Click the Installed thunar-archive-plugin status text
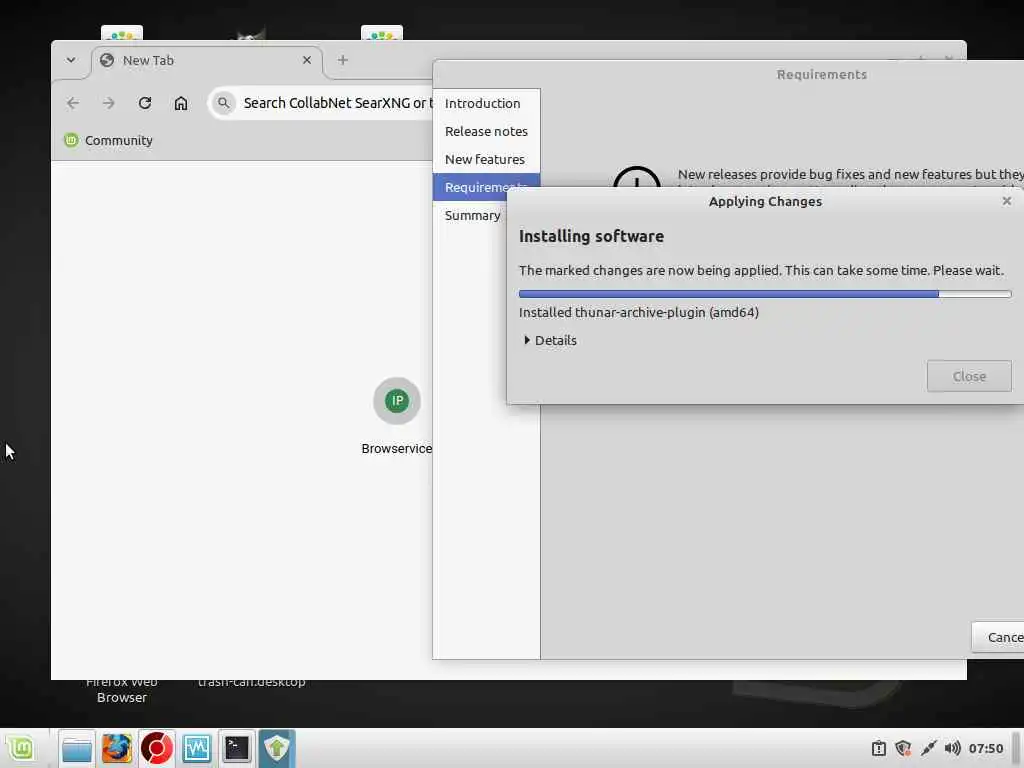This screenshot has height=768, width=1024. point(639,313)
